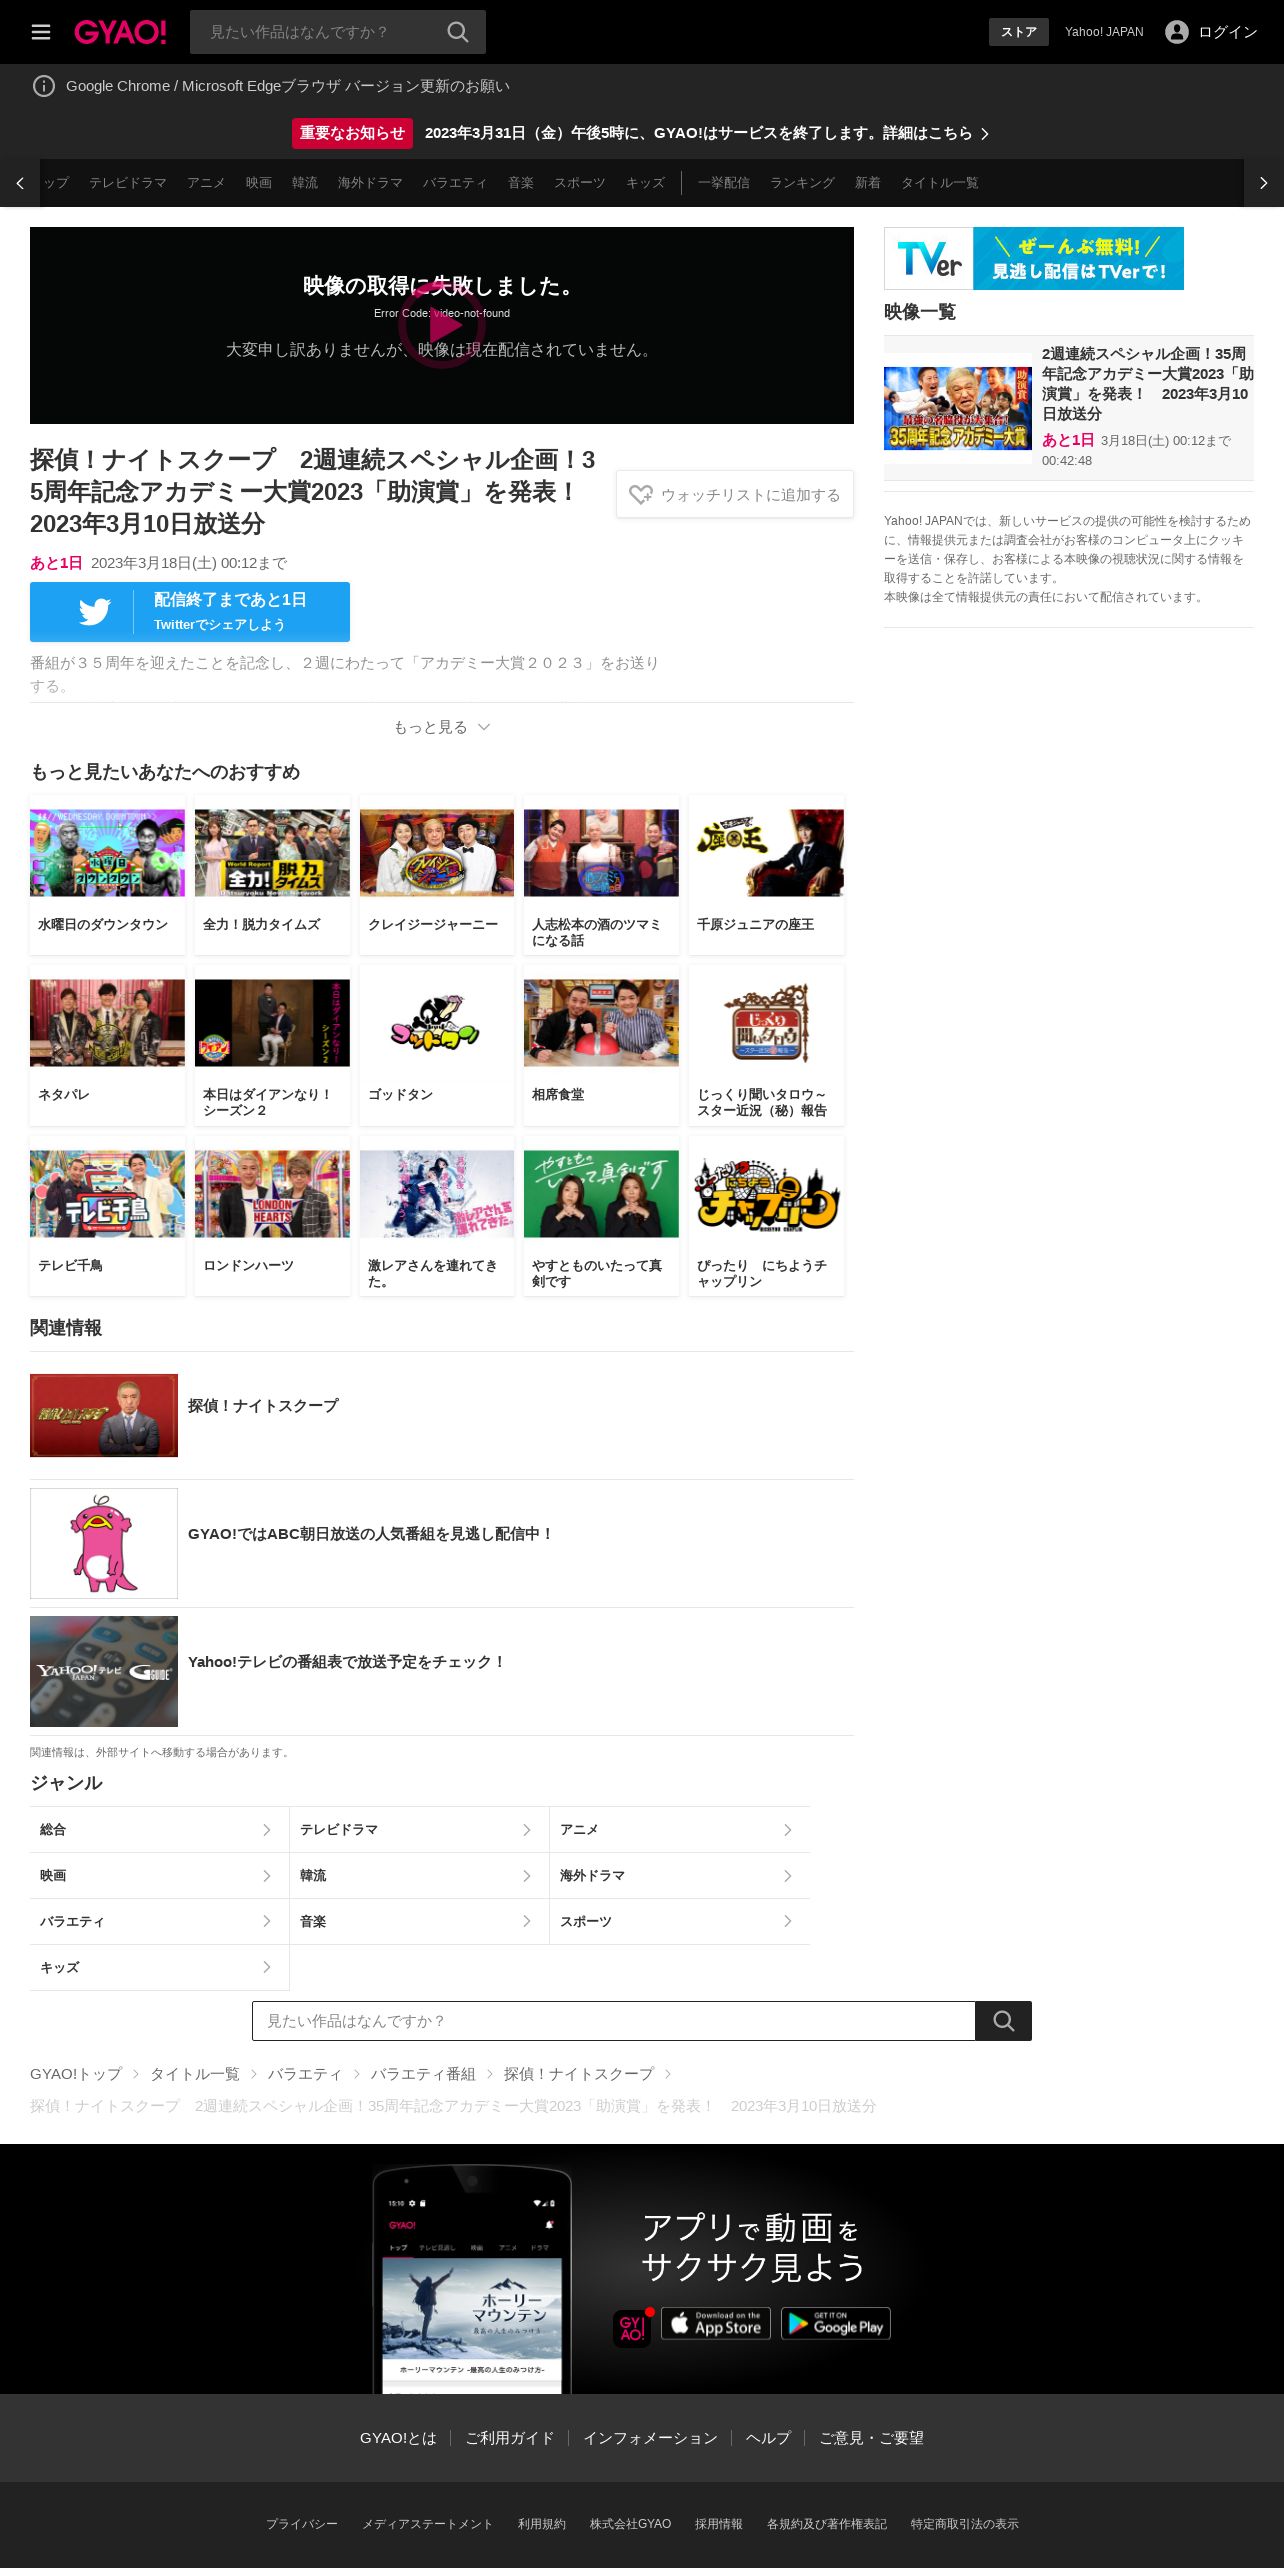
Task: Open 水曜日のダウンタウン thumbnail
Action: pos(108,853)
